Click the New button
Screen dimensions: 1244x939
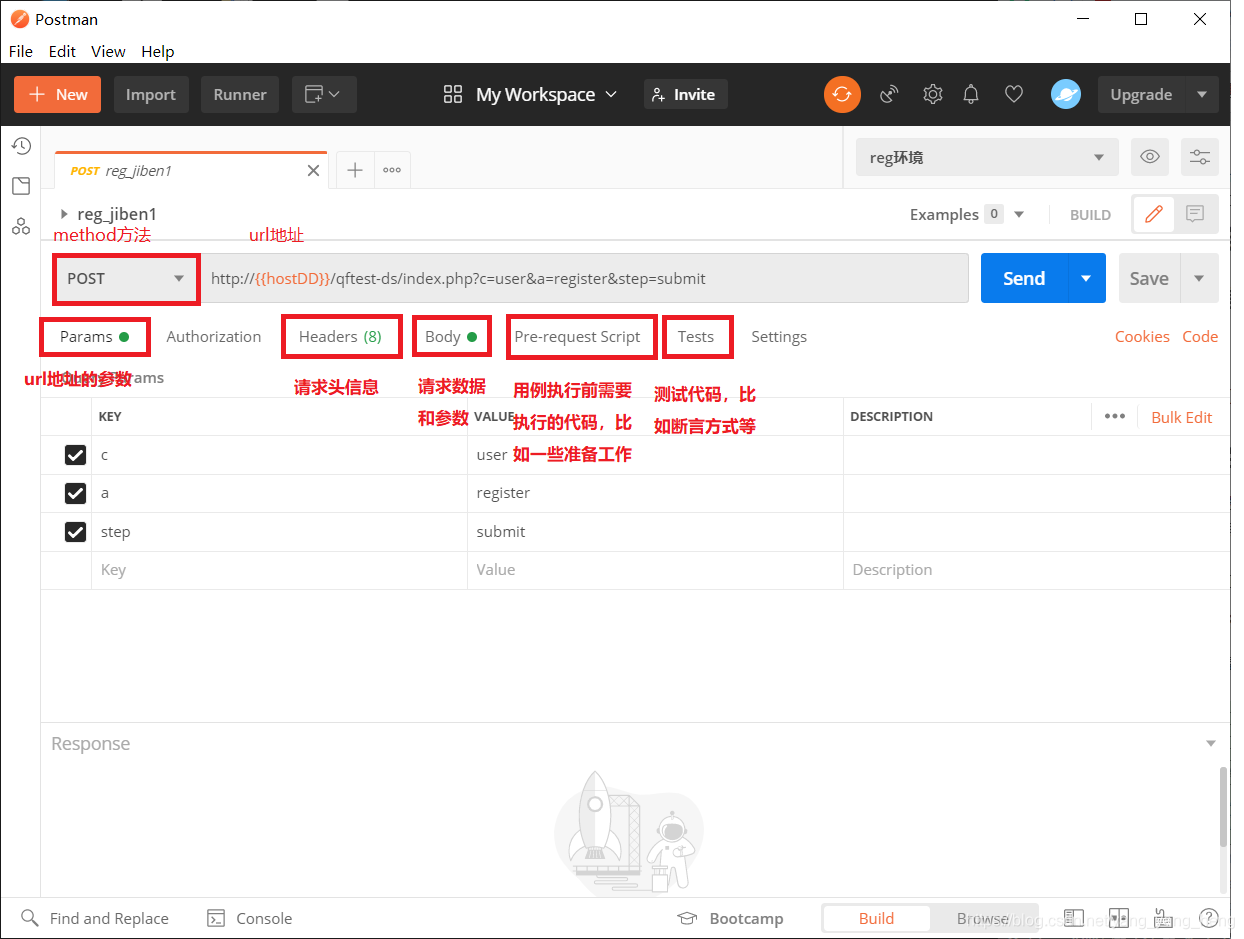coord(58,94)
